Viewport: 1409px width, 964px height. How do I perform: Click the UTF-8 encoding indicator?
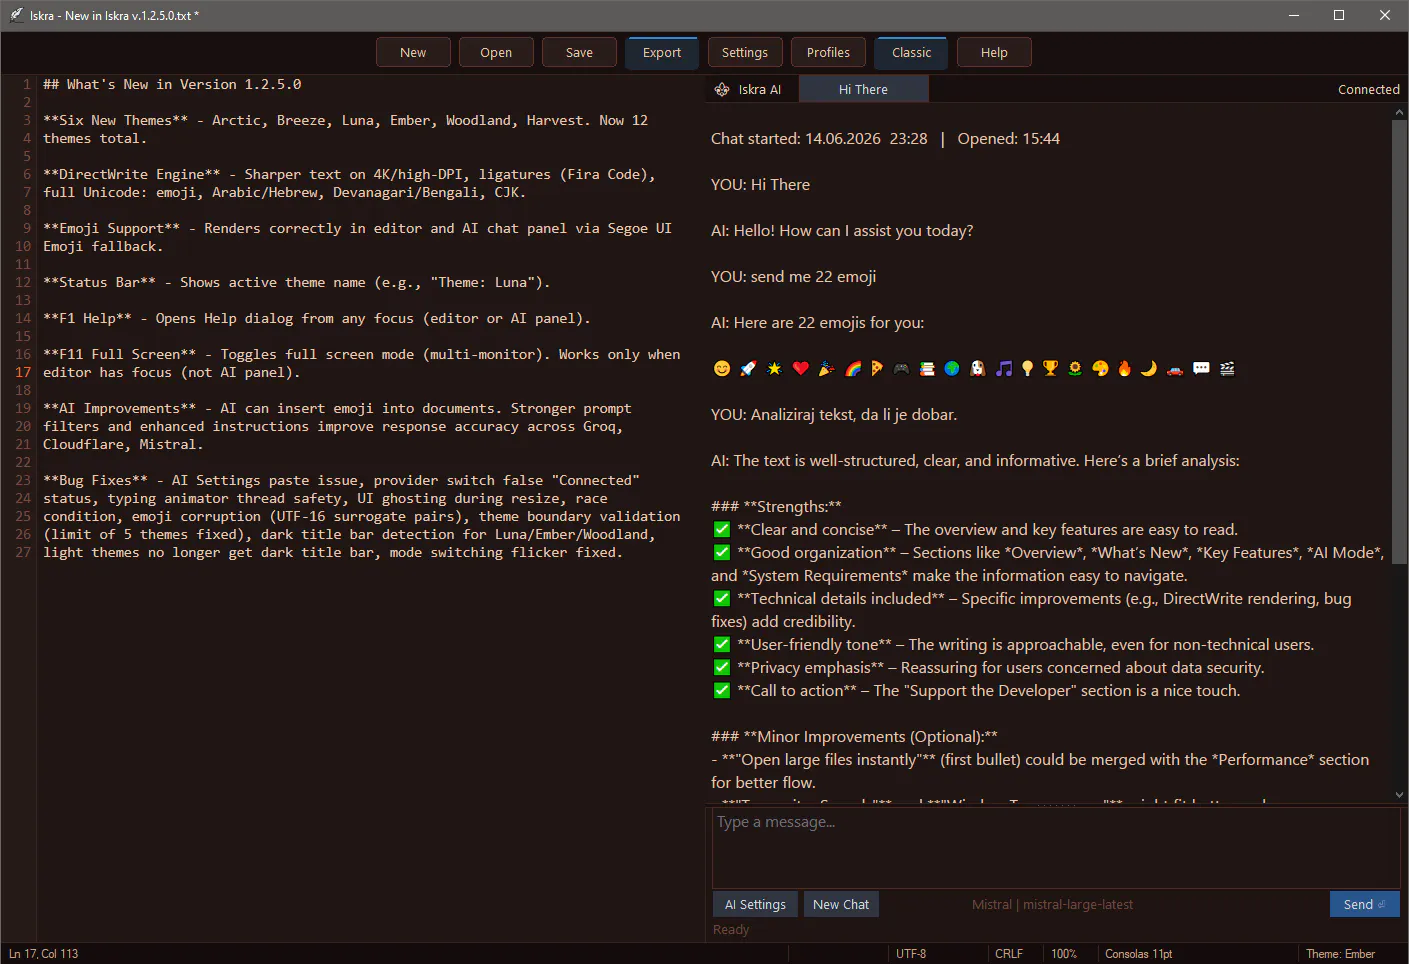click(911, 953)
